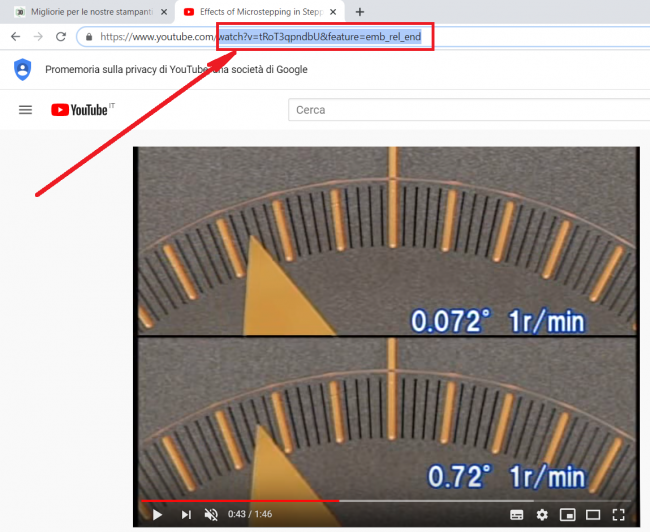Open a new browser tab

click(x=360, y=11)
